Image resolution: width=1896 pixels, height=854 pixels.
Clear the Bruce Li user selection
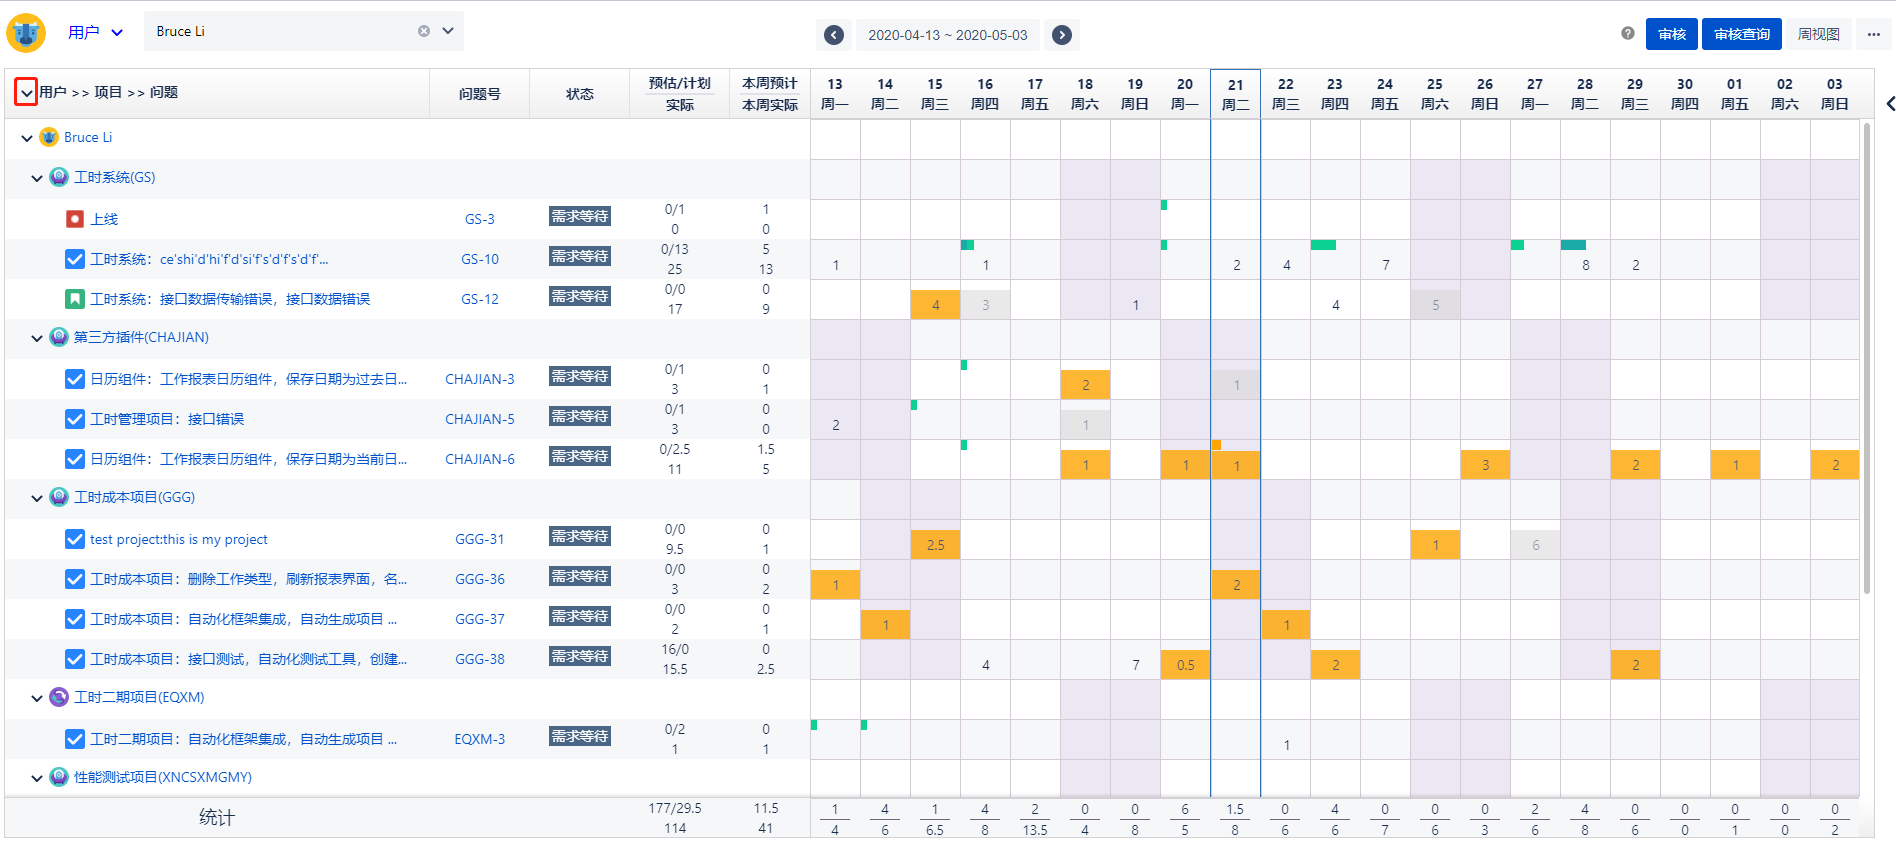click(424, 31)
